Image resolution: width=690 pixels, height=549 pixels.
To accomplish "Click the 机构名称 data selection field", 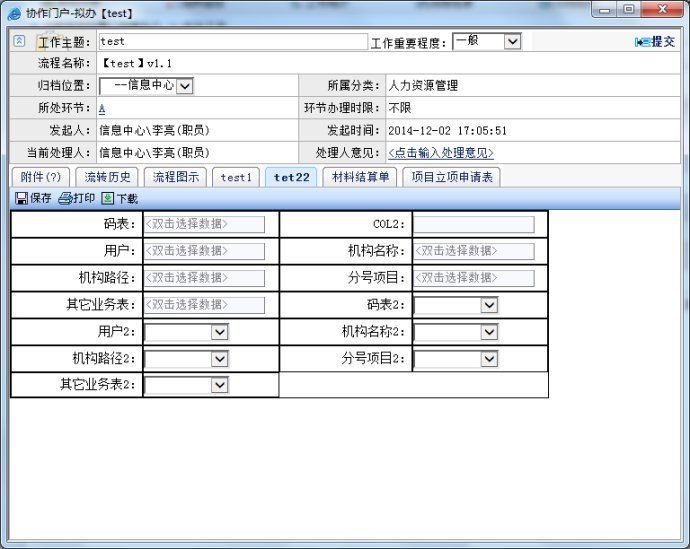I will tap(474, 251).
